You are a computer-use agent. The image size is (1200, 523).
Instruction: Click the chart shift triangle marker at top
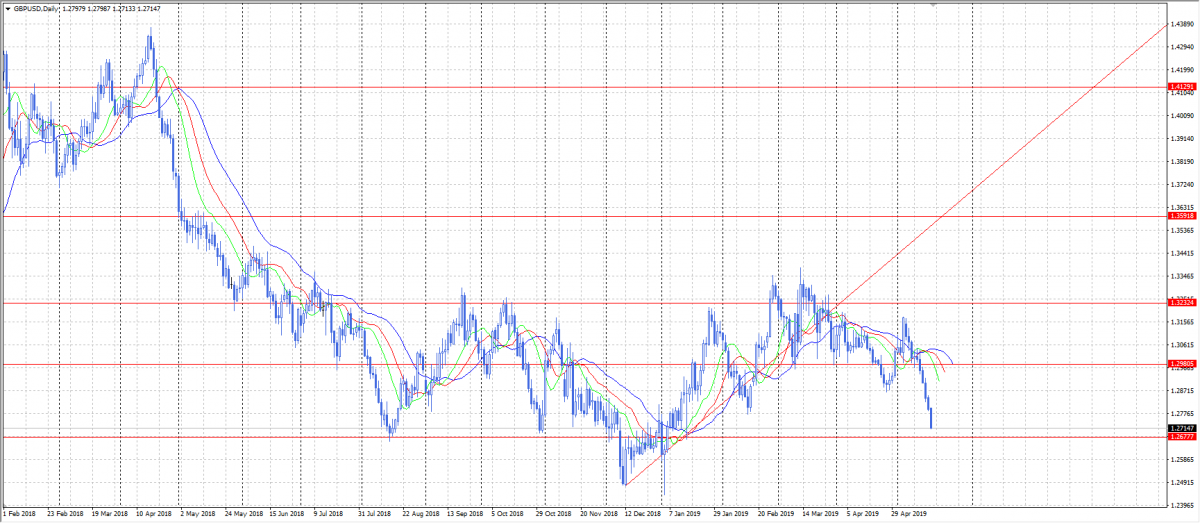935,5
